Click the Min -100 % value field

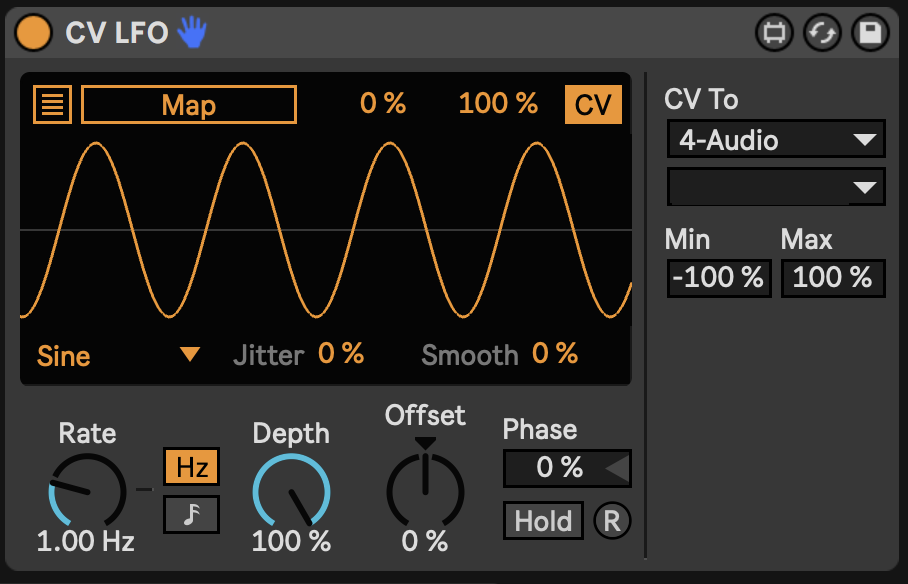click(717, 278)
